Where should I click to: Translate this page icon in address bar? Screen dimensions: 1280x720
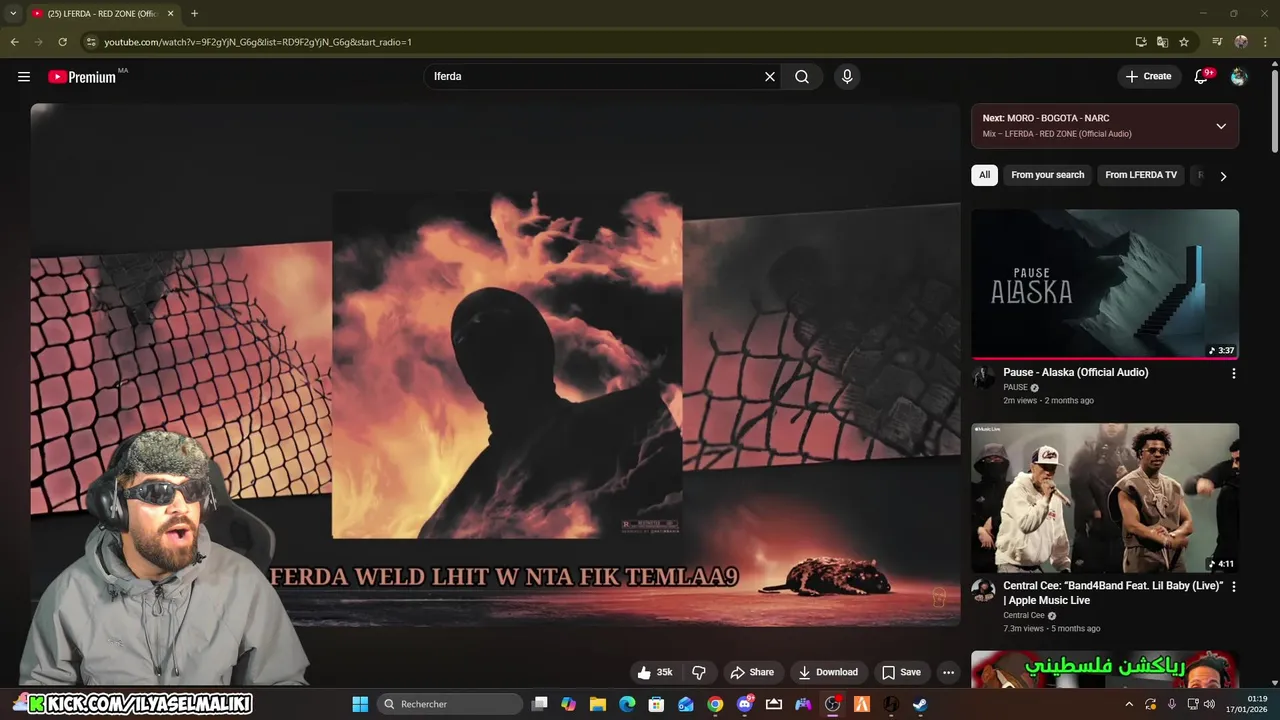(x=1162, y=42)
